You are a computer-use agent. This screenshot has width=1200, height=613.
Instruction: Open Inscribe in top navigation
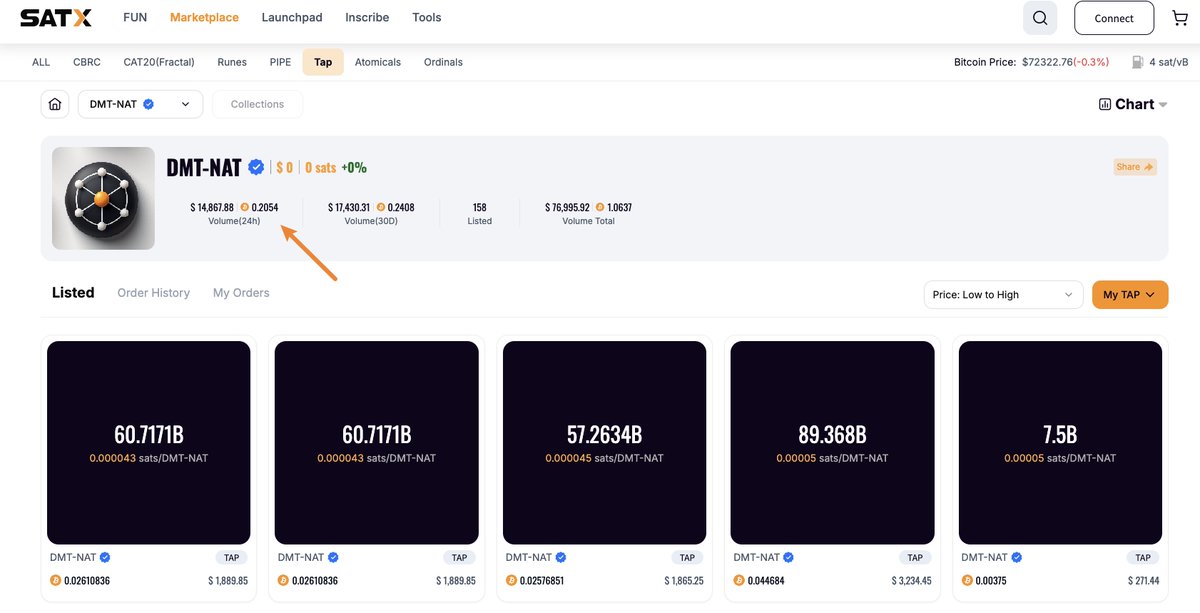(367, 18)
